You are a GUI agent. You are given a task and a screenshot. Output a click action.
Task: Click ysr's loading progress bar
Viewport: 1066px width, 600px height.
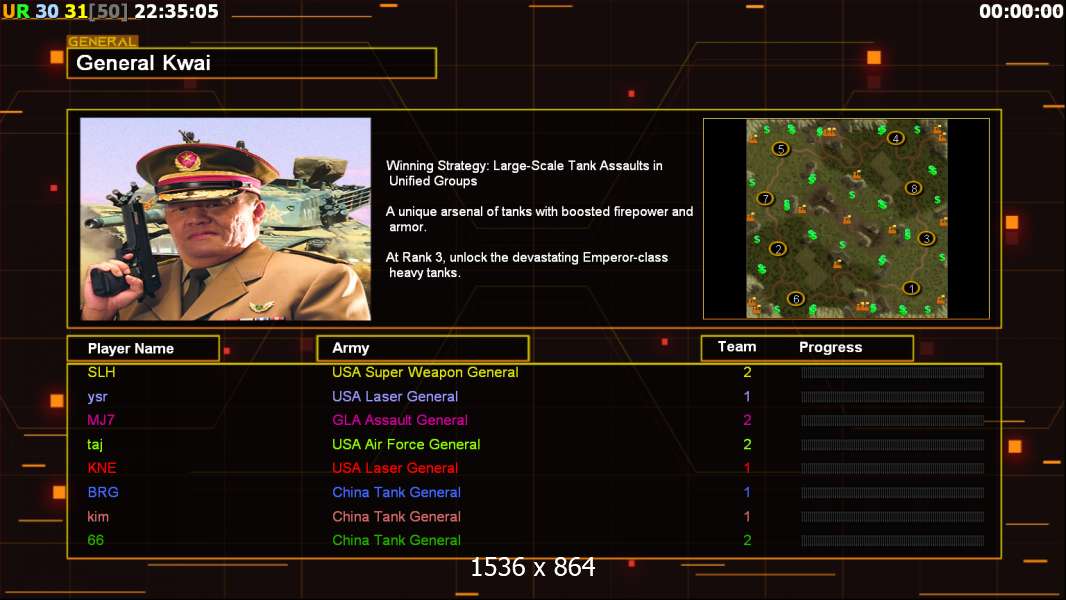(x=893, y=397)
